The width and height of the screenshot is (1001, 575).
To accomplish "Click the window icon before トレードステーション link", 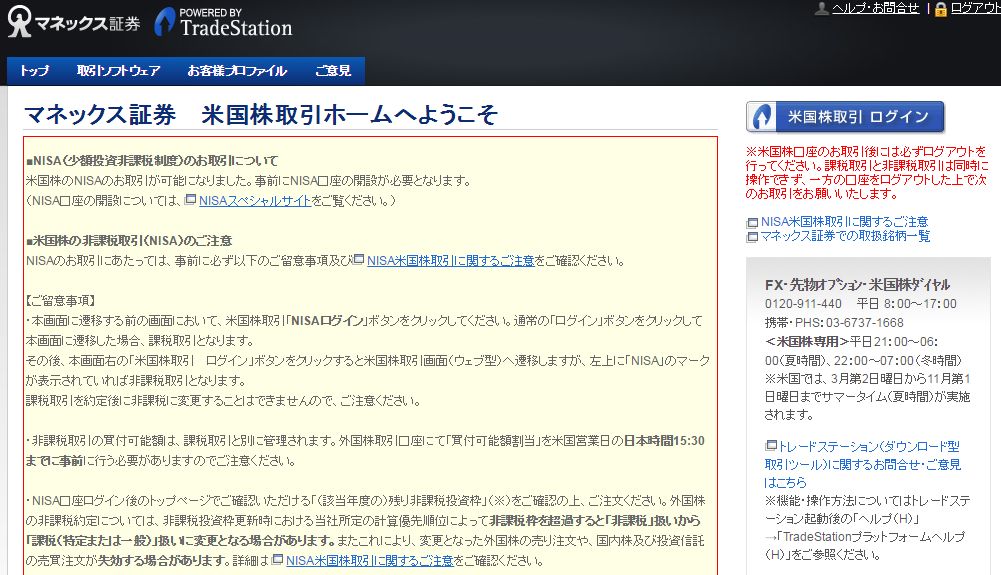I will pyautogui.click(x=771, y=445).
